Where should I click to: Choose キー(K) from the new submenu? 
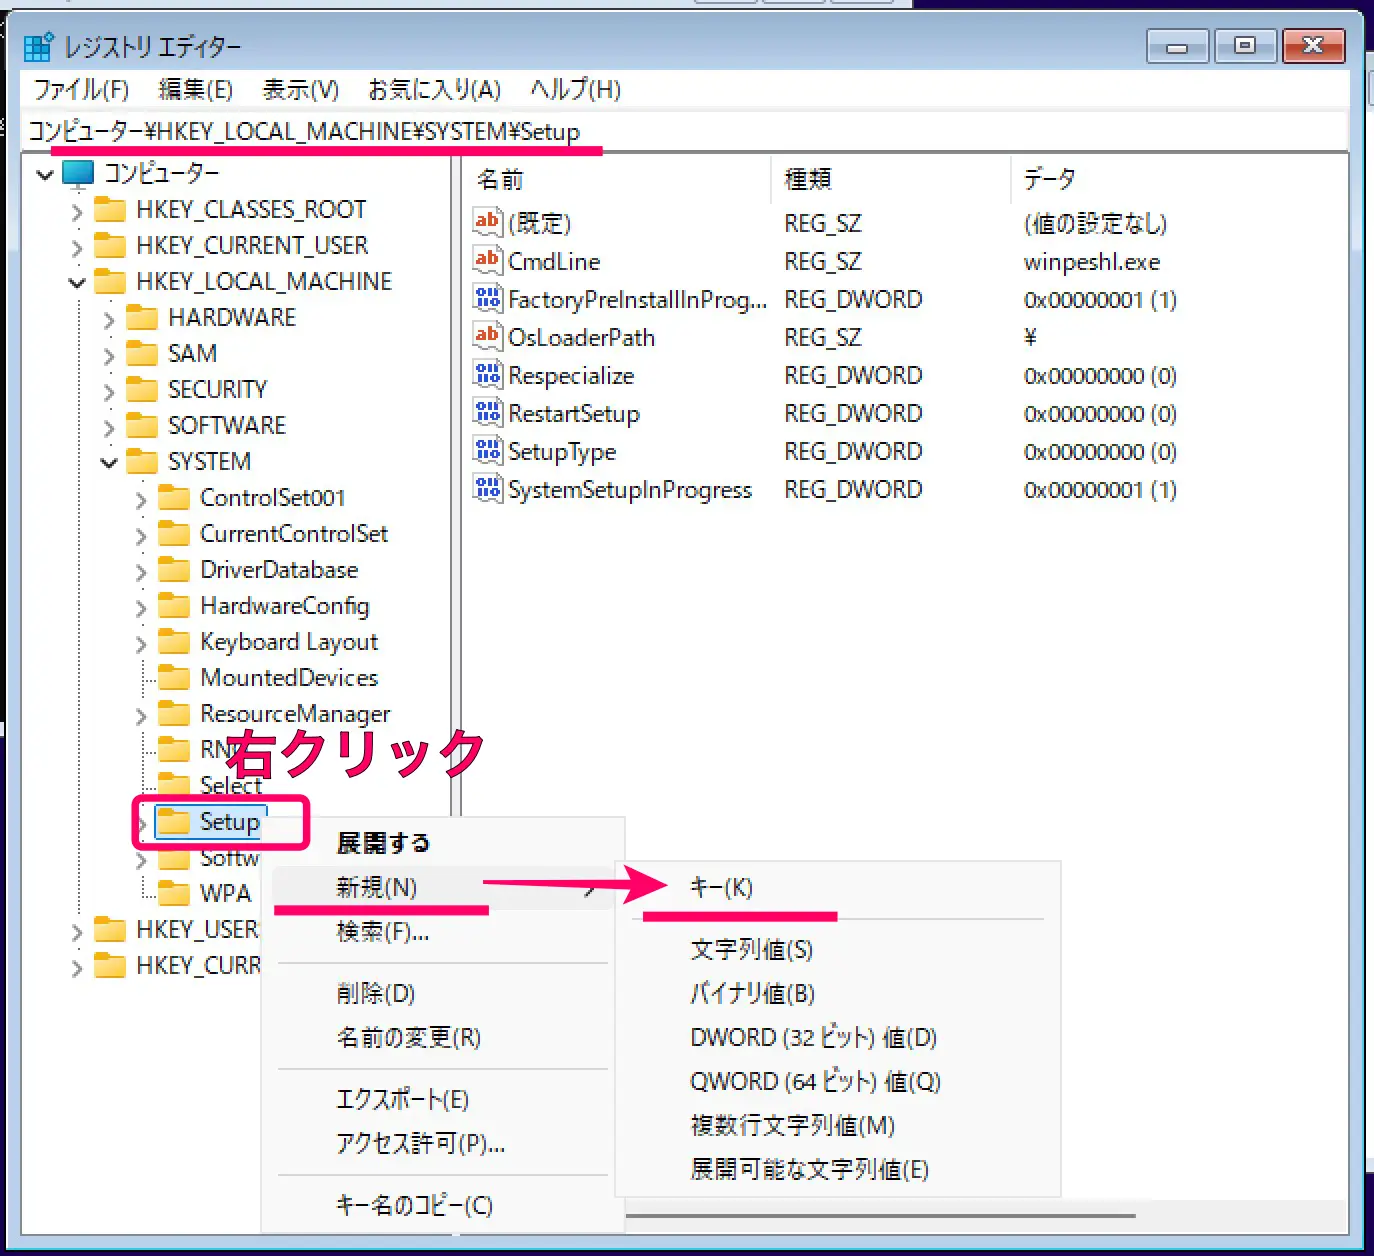tap(721, 888)
